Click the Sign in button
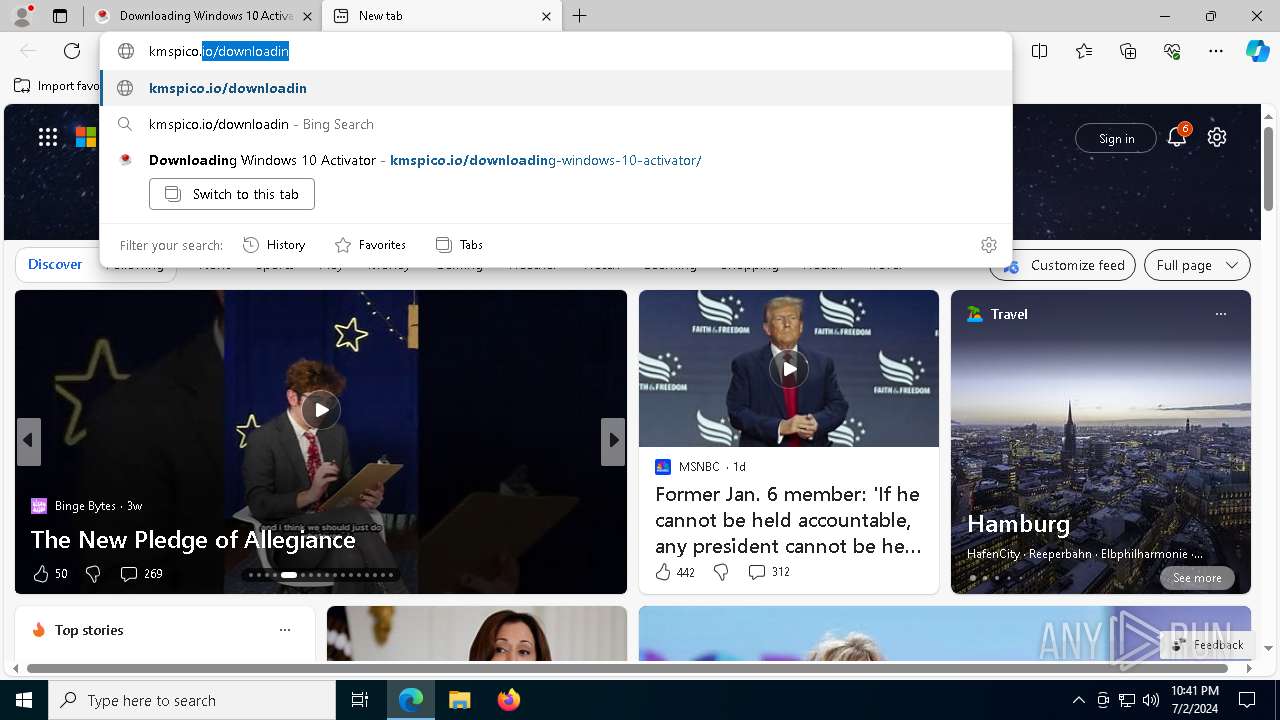The image size is (1280, 720). click(x=1116, y=139)
